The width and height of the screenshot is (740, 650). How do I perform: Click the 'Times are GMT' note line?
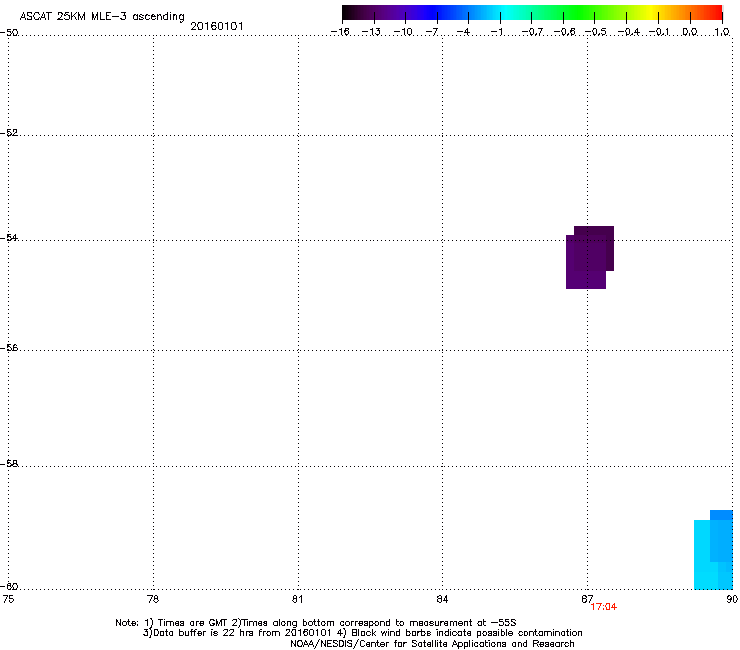click(316, 623)
